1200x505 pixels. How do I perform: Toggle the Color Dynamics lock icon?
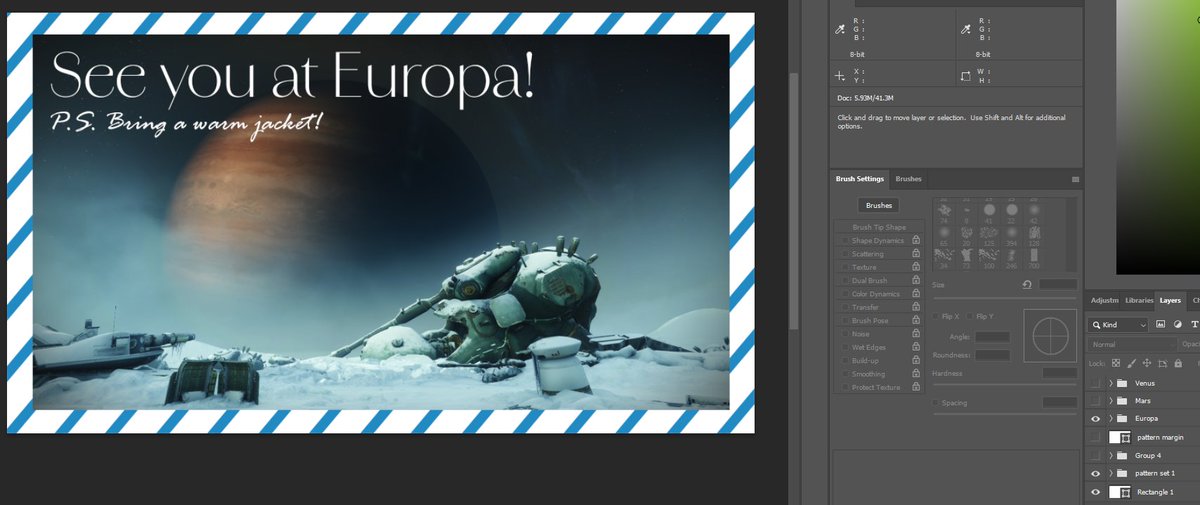point(916,294)
